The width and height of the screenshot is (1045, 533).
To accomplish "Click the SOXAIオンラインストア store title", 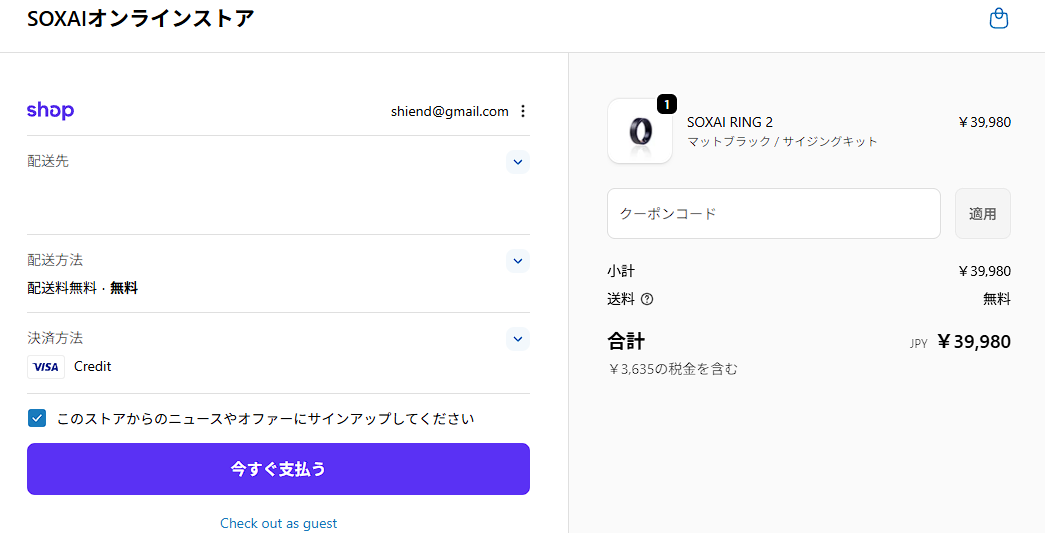I will click(141, 18).
